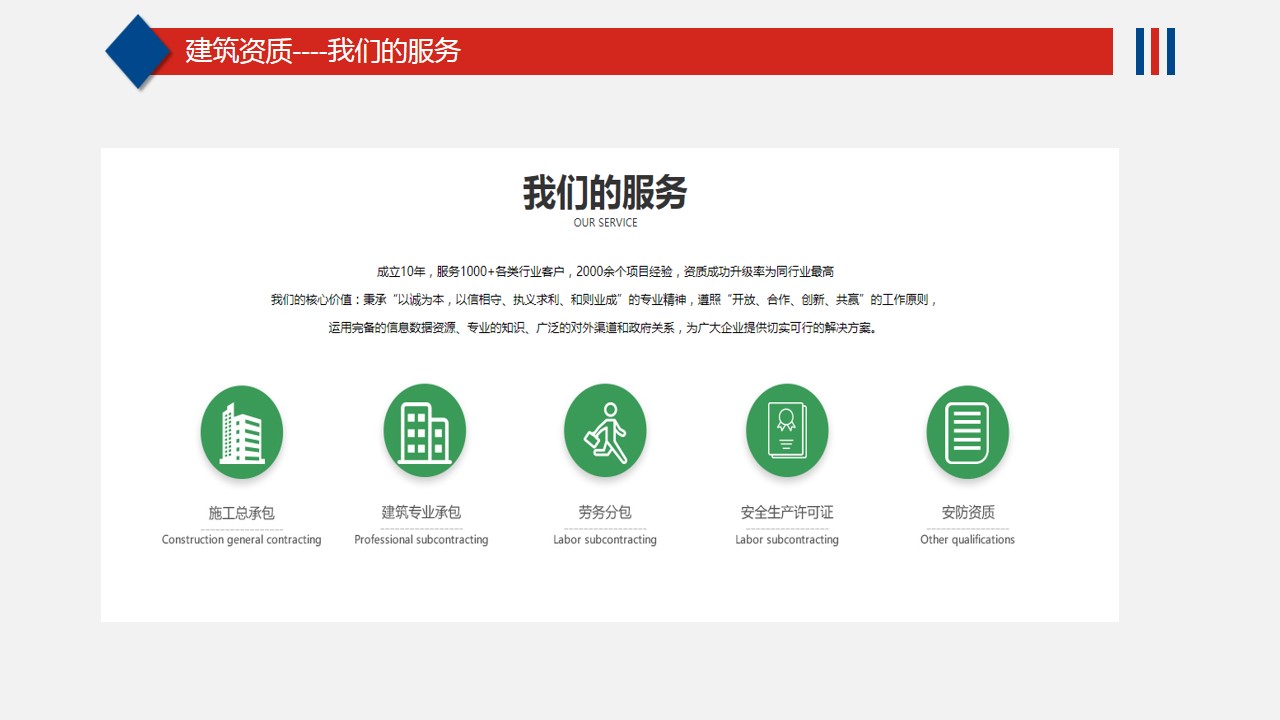This screenshot has height=720, width=1280.
Task: Click the 'Professional subcontracting' caption
Action: coord(421,540)
